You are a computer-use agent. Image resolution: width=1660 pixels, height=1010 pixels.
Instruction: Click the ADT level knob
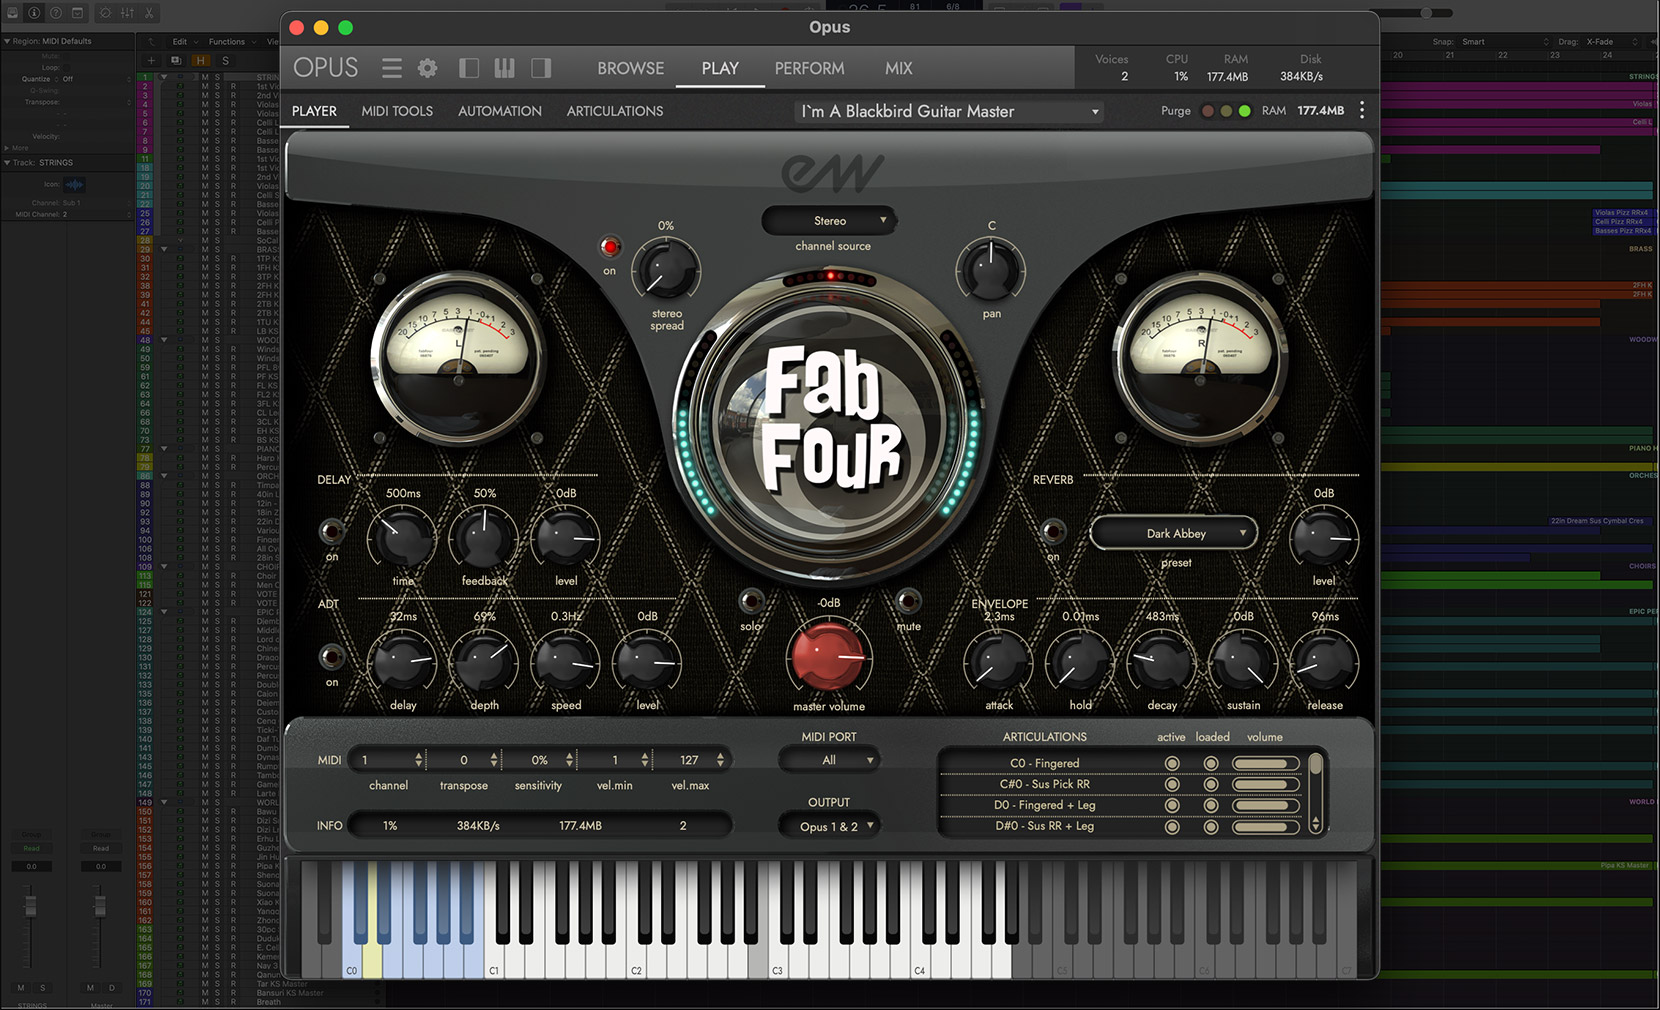(648, 662)
